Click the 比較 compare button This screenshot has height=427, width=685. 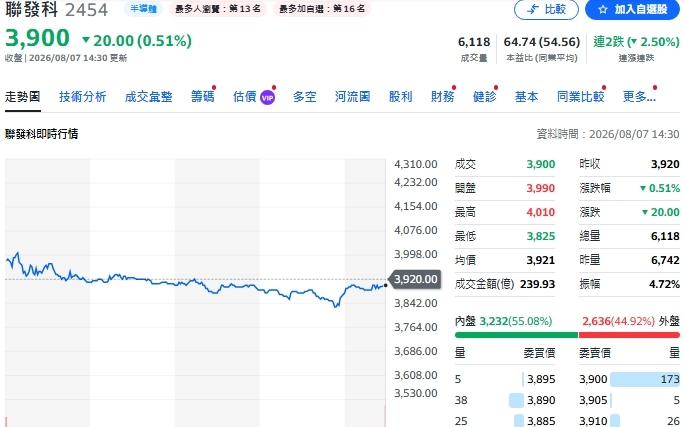click(546, 9)
